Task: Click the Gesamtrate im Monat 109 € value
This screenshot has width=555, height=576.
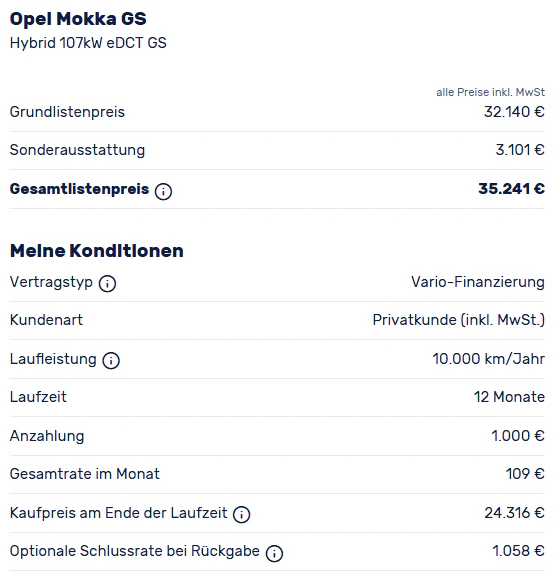Action: [x=525, y=474]
